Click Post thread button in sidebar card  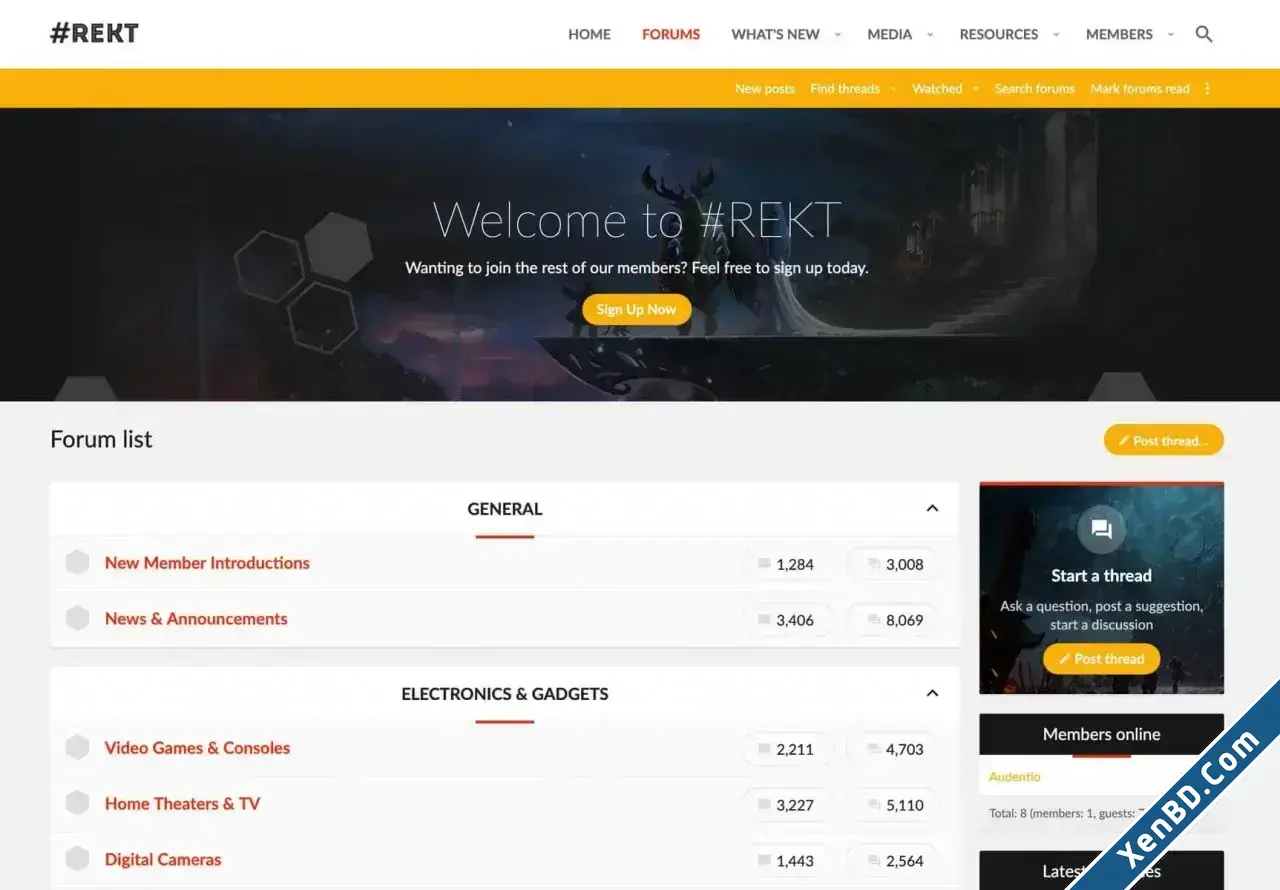coord(1101,659)
